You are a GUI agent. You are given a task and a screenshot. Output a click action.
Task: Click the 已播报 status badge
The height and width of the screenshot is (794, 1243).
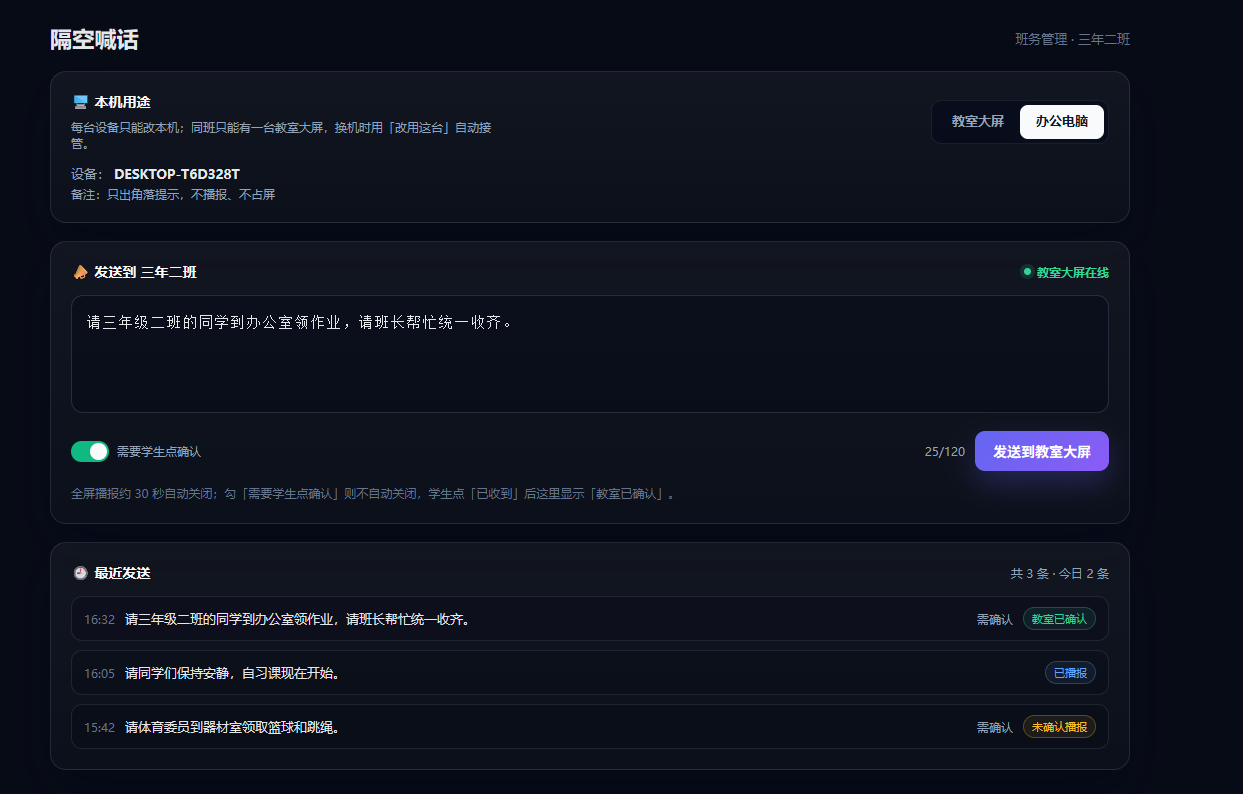(x=1070, y=673)
